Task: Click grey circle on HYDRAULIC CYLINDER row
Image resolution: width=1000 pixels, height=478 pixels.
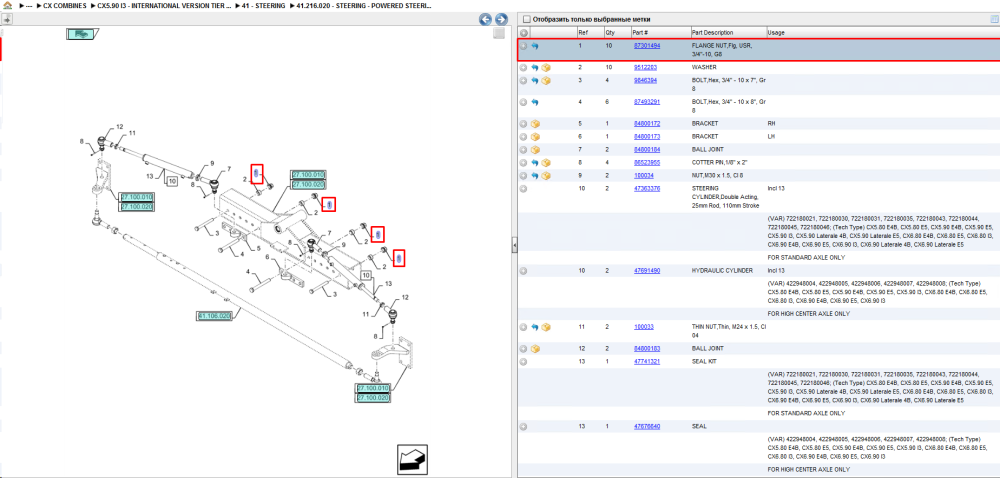Action: [524, 271]
